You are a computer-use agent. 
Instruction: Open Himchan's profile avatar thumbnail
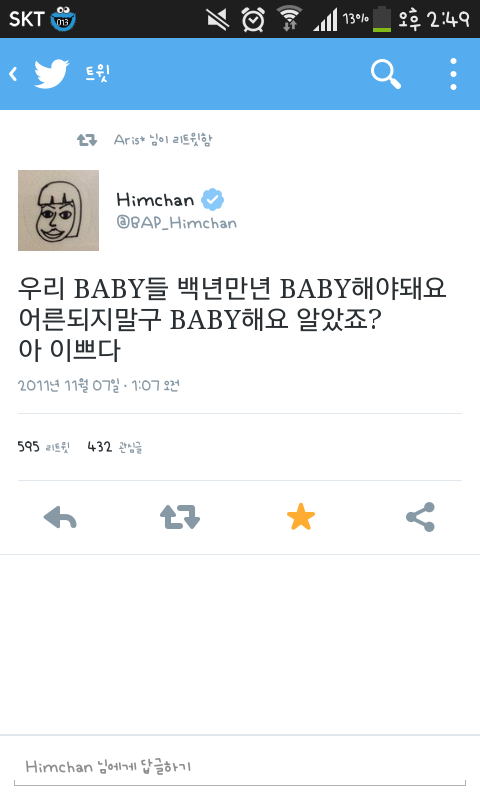click(59, 210)
